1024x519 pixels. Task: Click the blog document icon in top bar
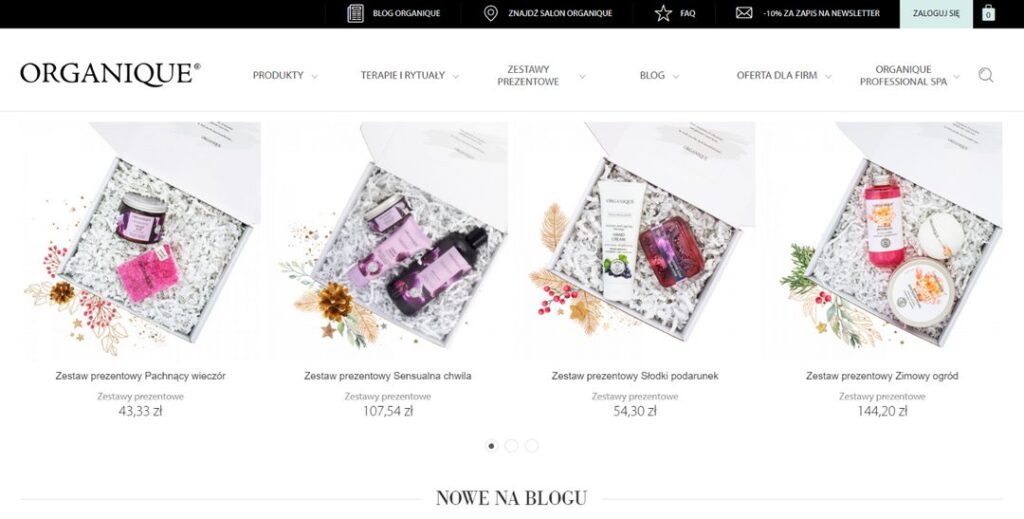click(x=355, y=13)
